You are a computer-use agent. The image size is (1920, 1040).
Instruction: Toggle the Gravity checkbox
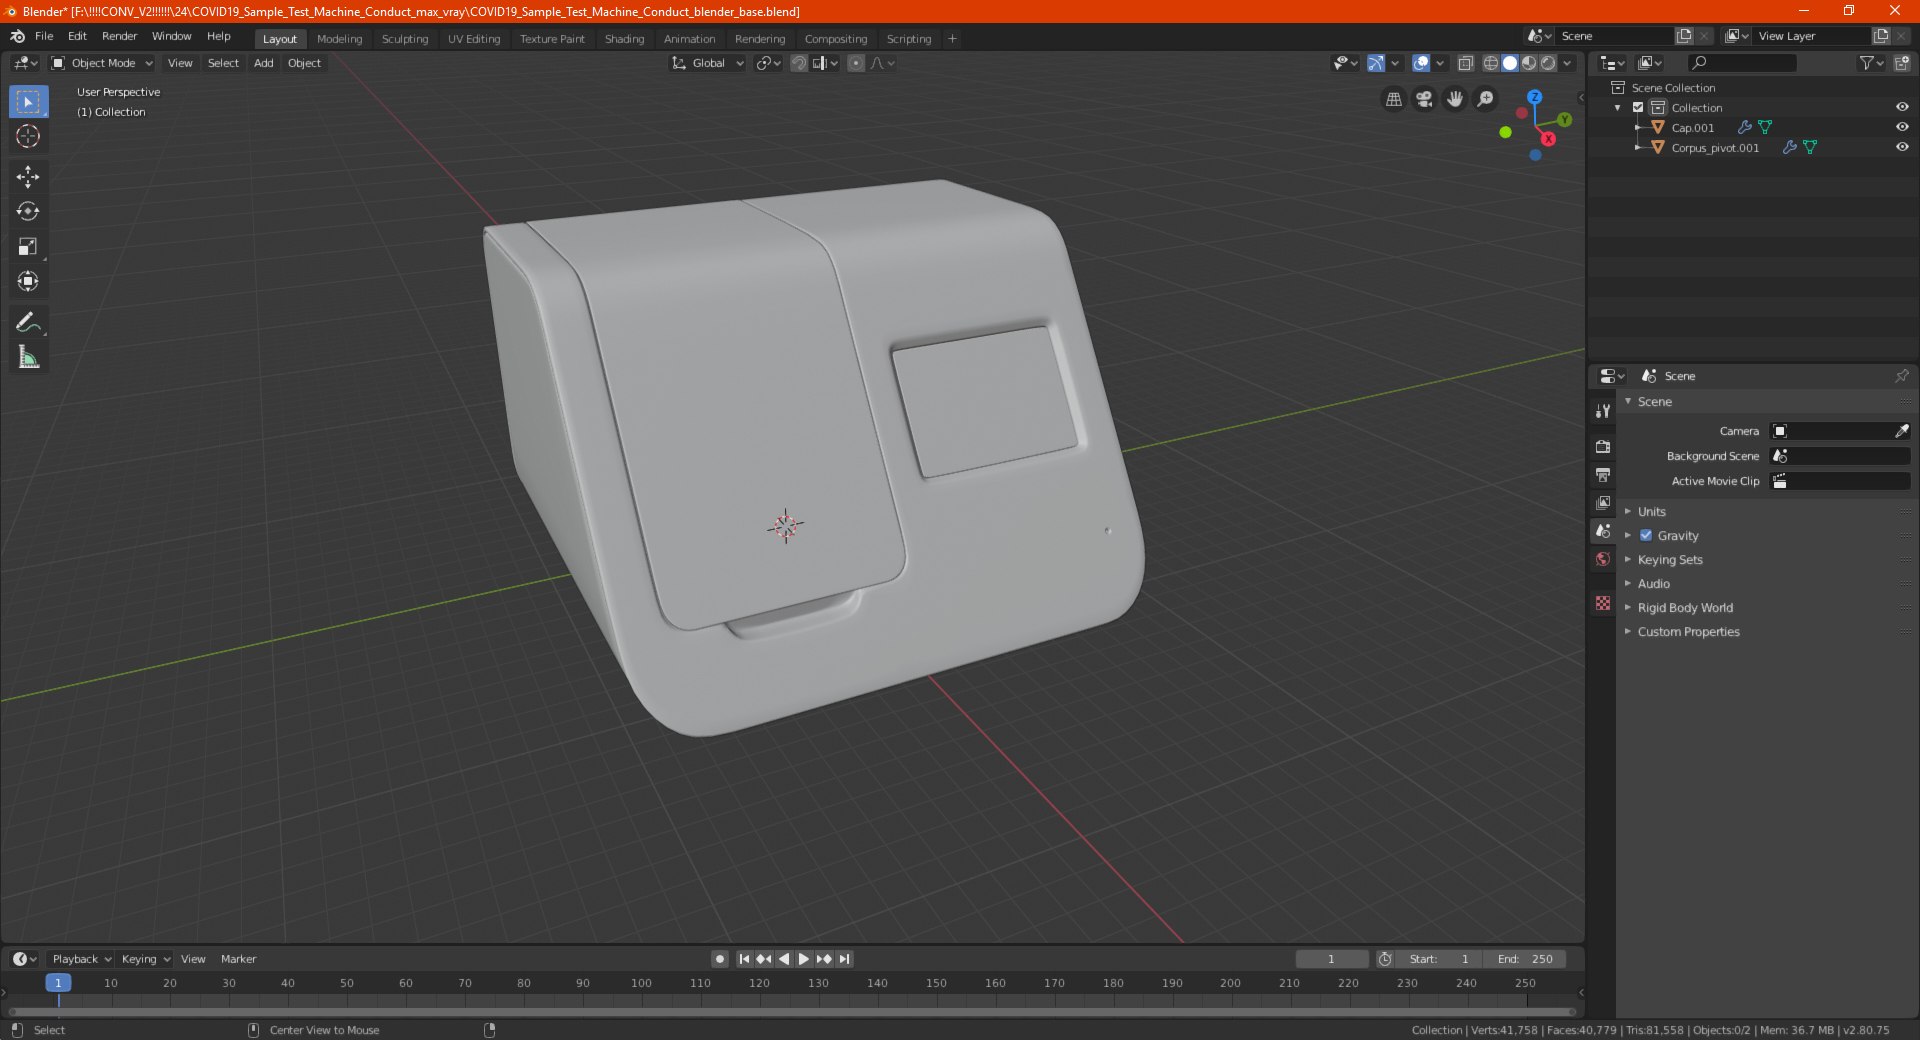click(x=1646, y=536)
